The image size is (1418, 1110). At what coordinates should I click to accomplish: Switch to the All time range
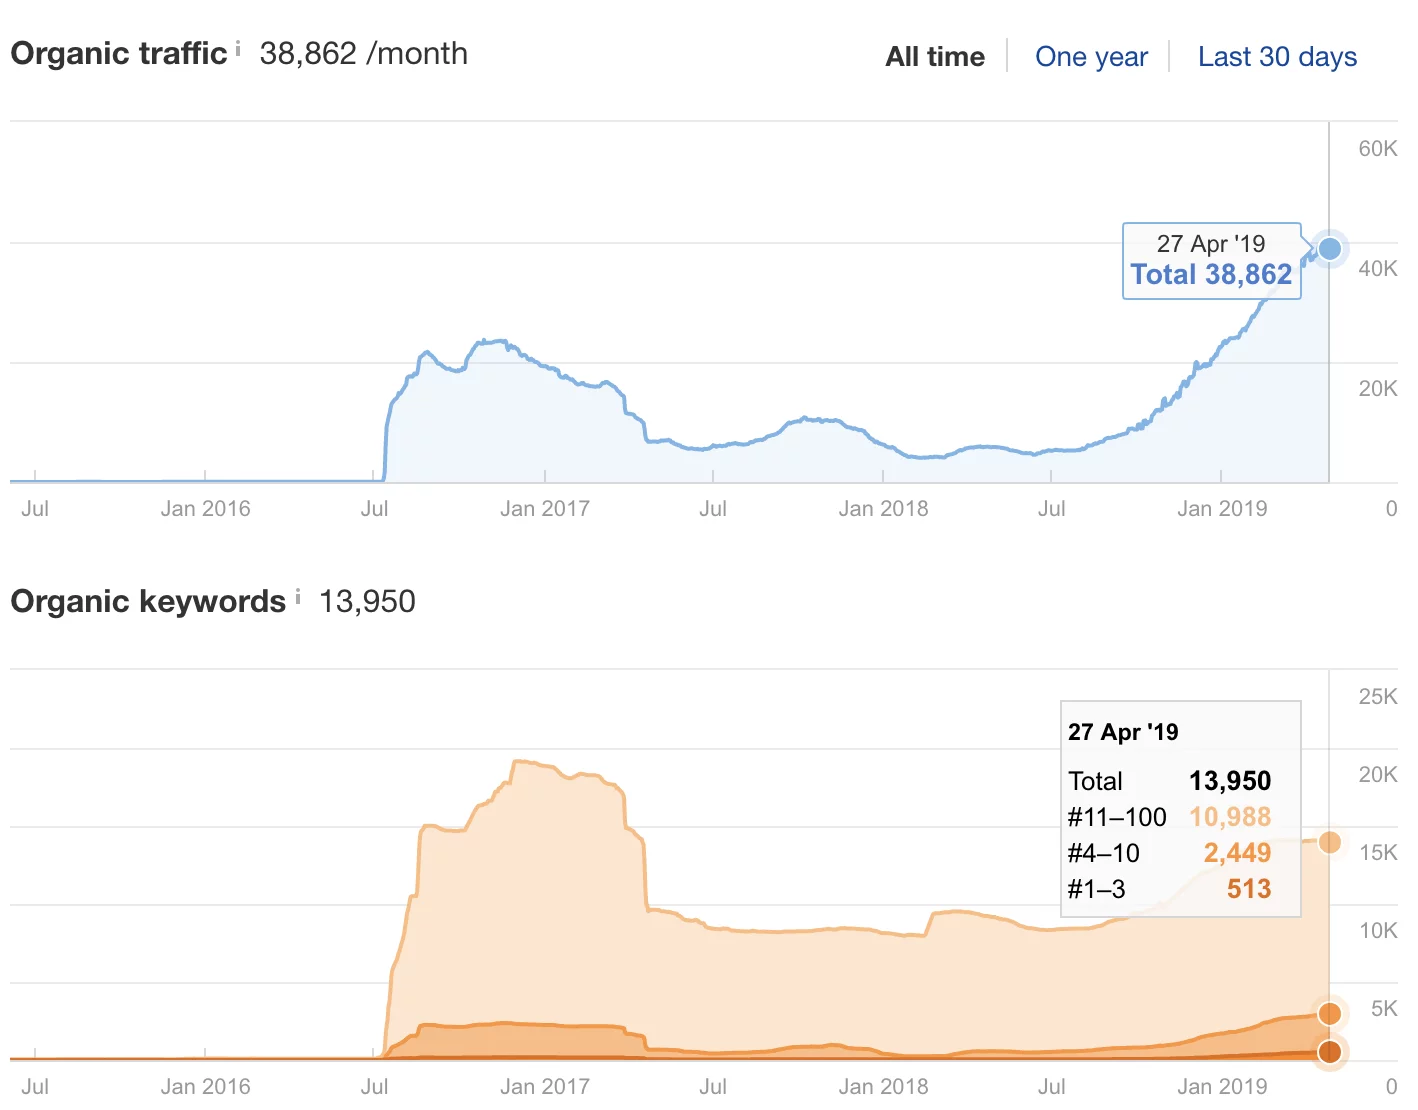point(934,57)
